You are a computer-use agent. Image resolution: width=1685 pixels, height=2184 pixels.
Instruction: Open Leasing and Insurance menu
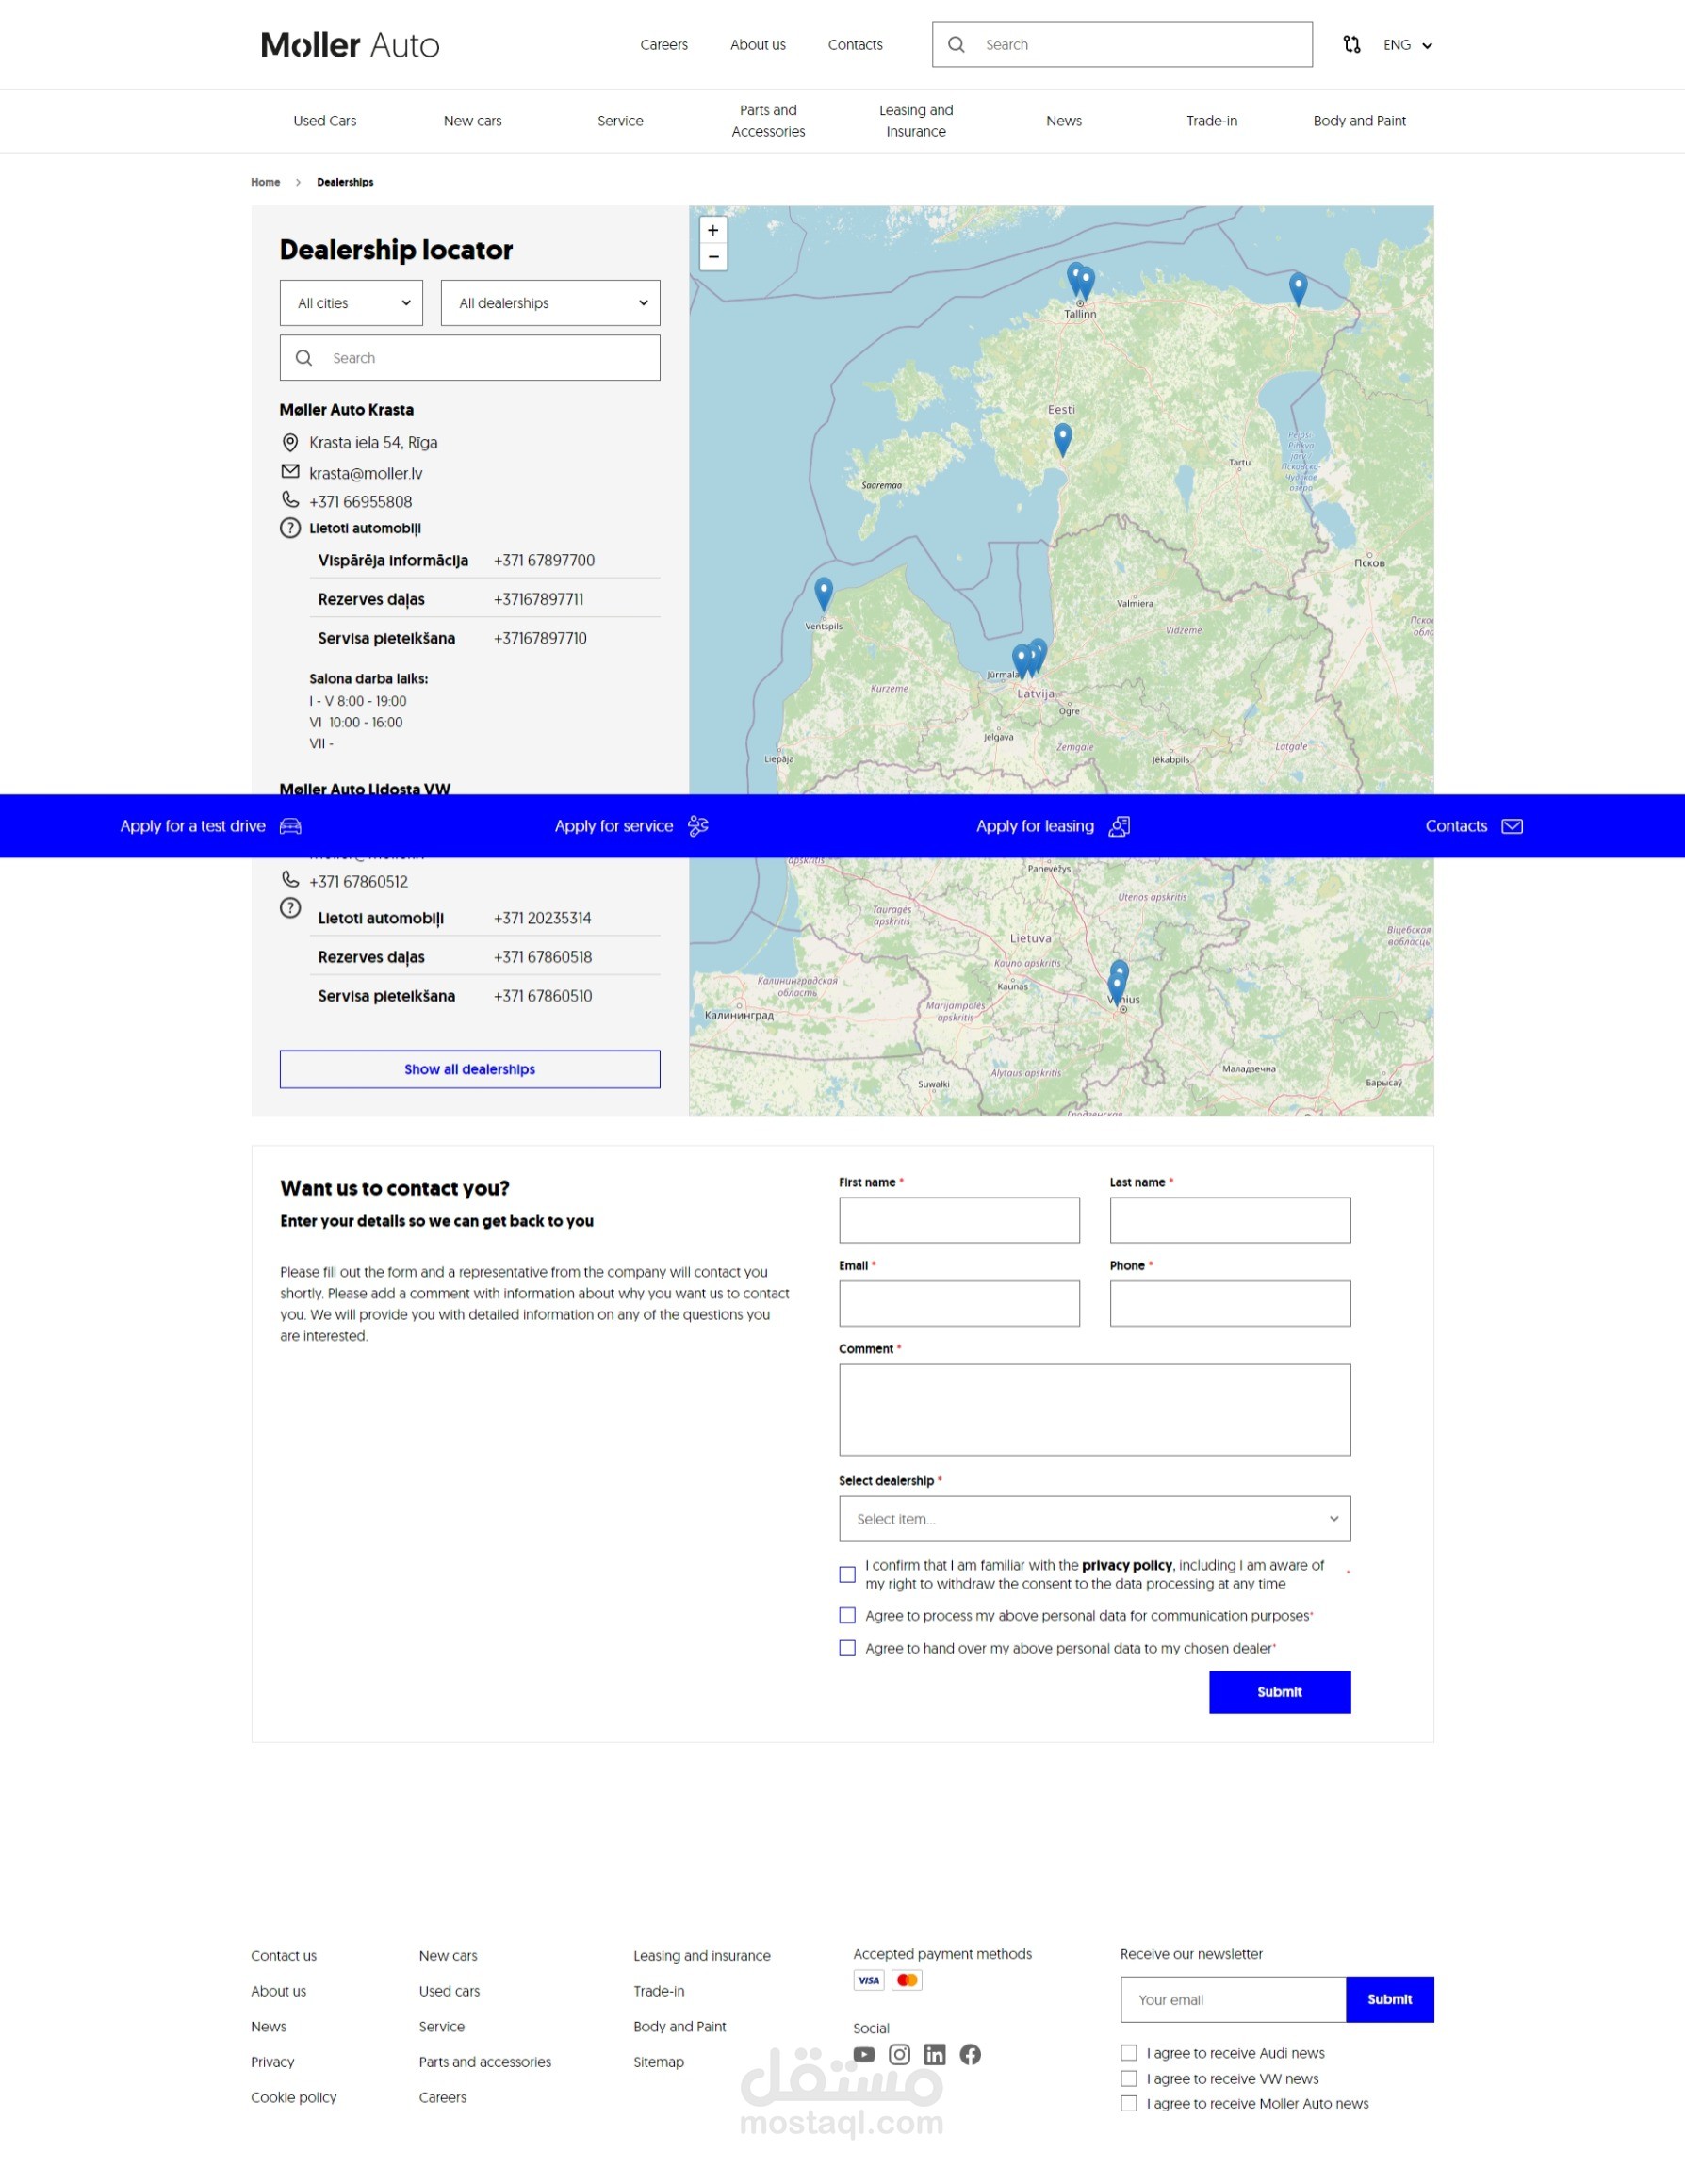click(916, 121)
